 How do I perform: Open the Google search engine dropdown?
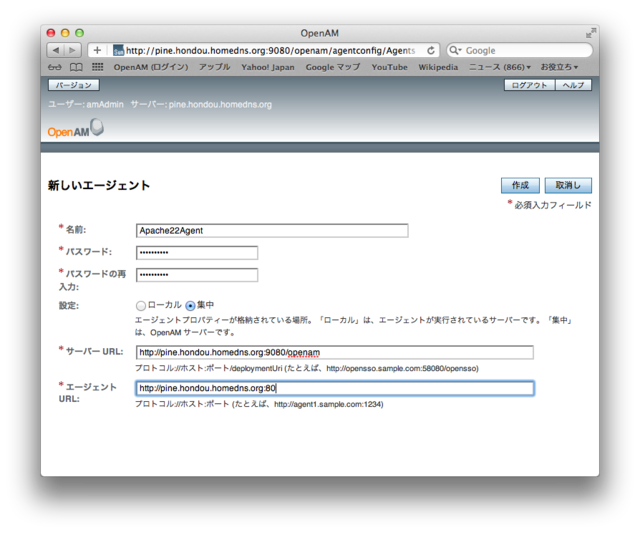point(456,50)
